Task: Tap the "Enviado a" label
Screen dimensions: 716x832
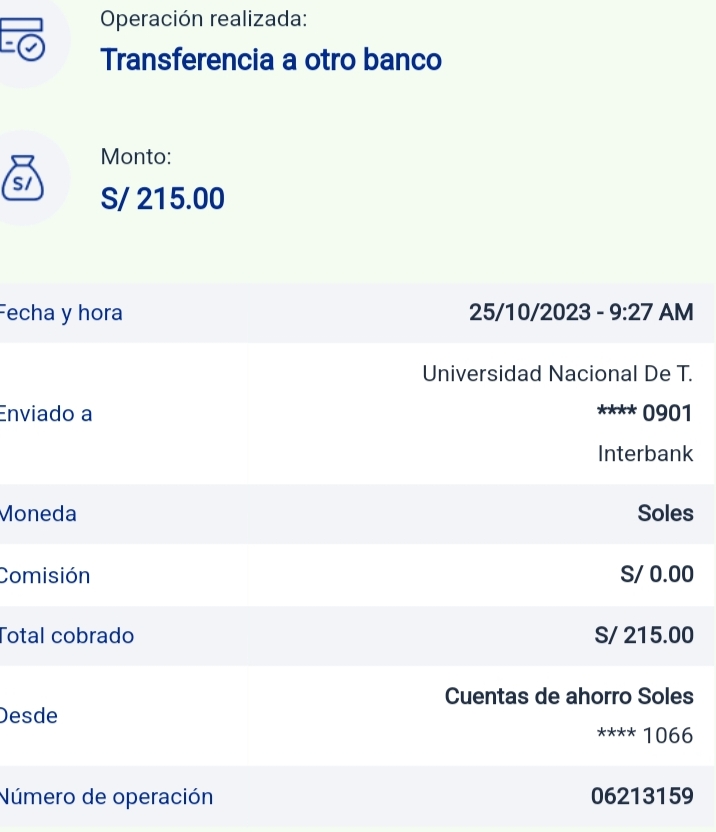Action: click(x=47, y=414)
